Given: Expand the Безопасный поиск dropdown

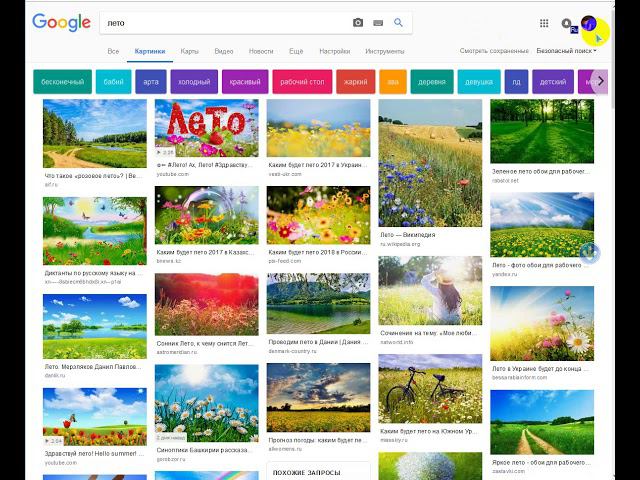Looking at the screenshot, I should point(567,51).
